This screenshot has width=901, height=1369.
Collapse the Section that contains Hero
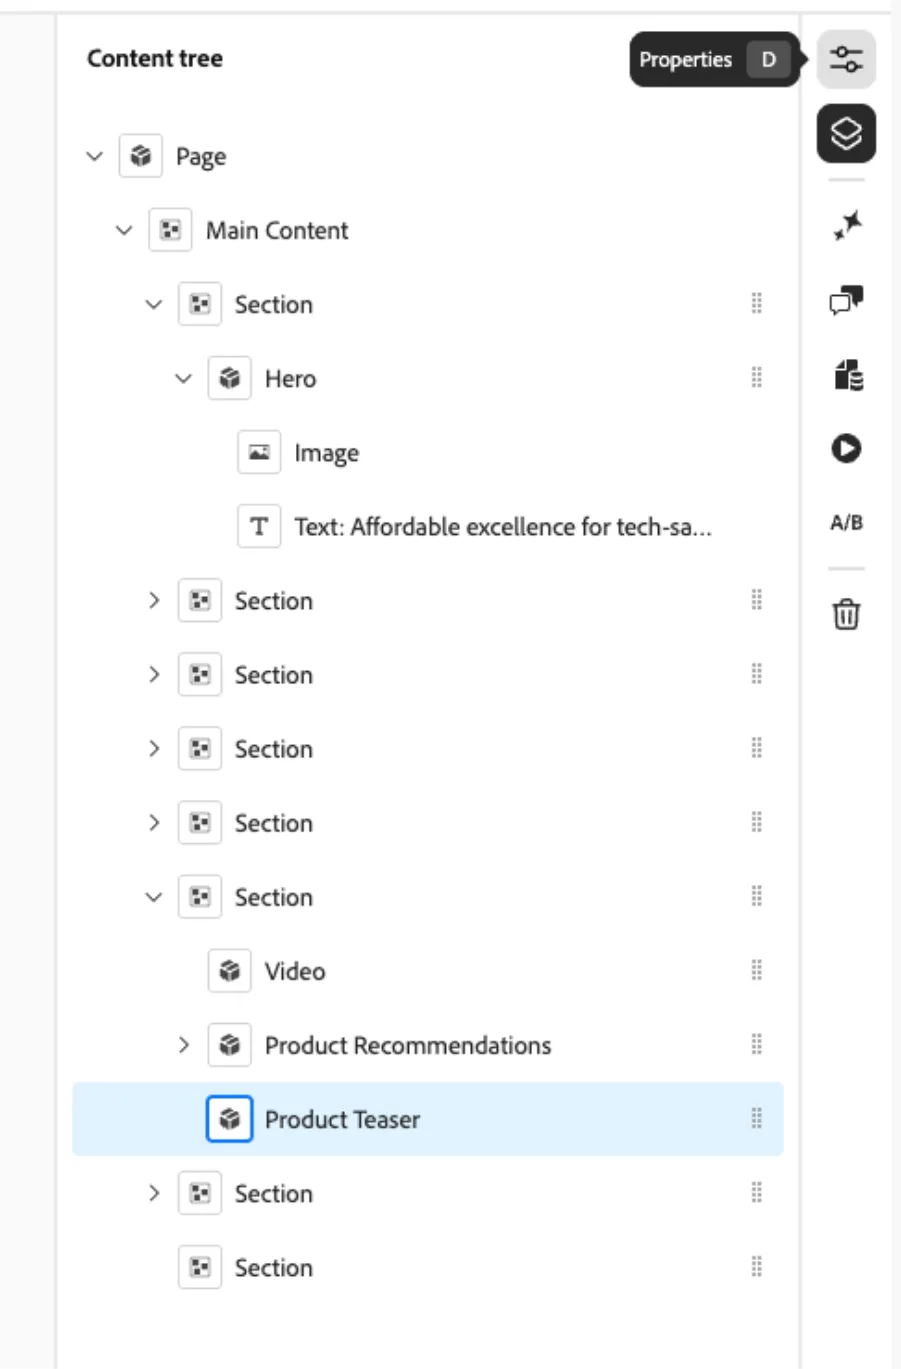(x=154, y=304)
